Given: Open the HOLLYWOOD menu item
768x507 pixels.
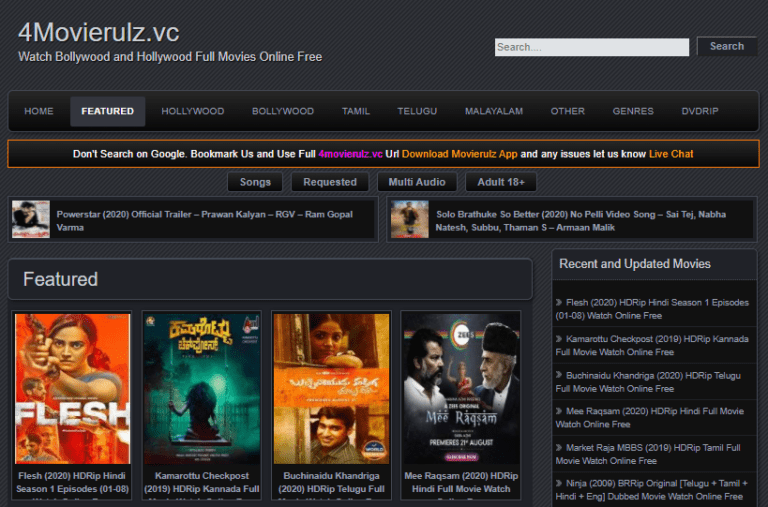Looking at the screenshot, I should click(192, 111).
